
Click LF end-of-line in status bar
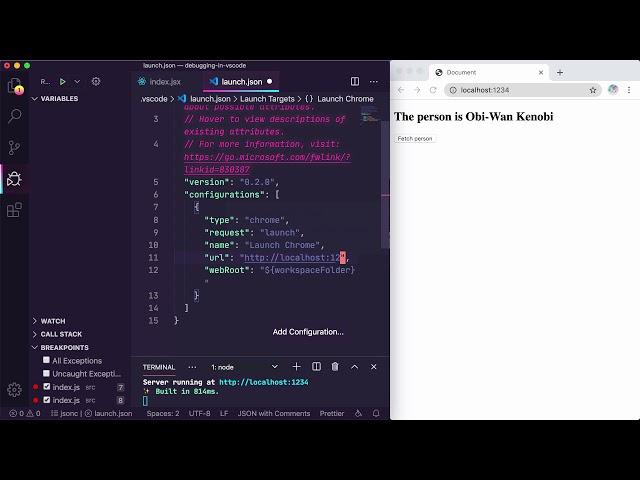click(224, 413)
